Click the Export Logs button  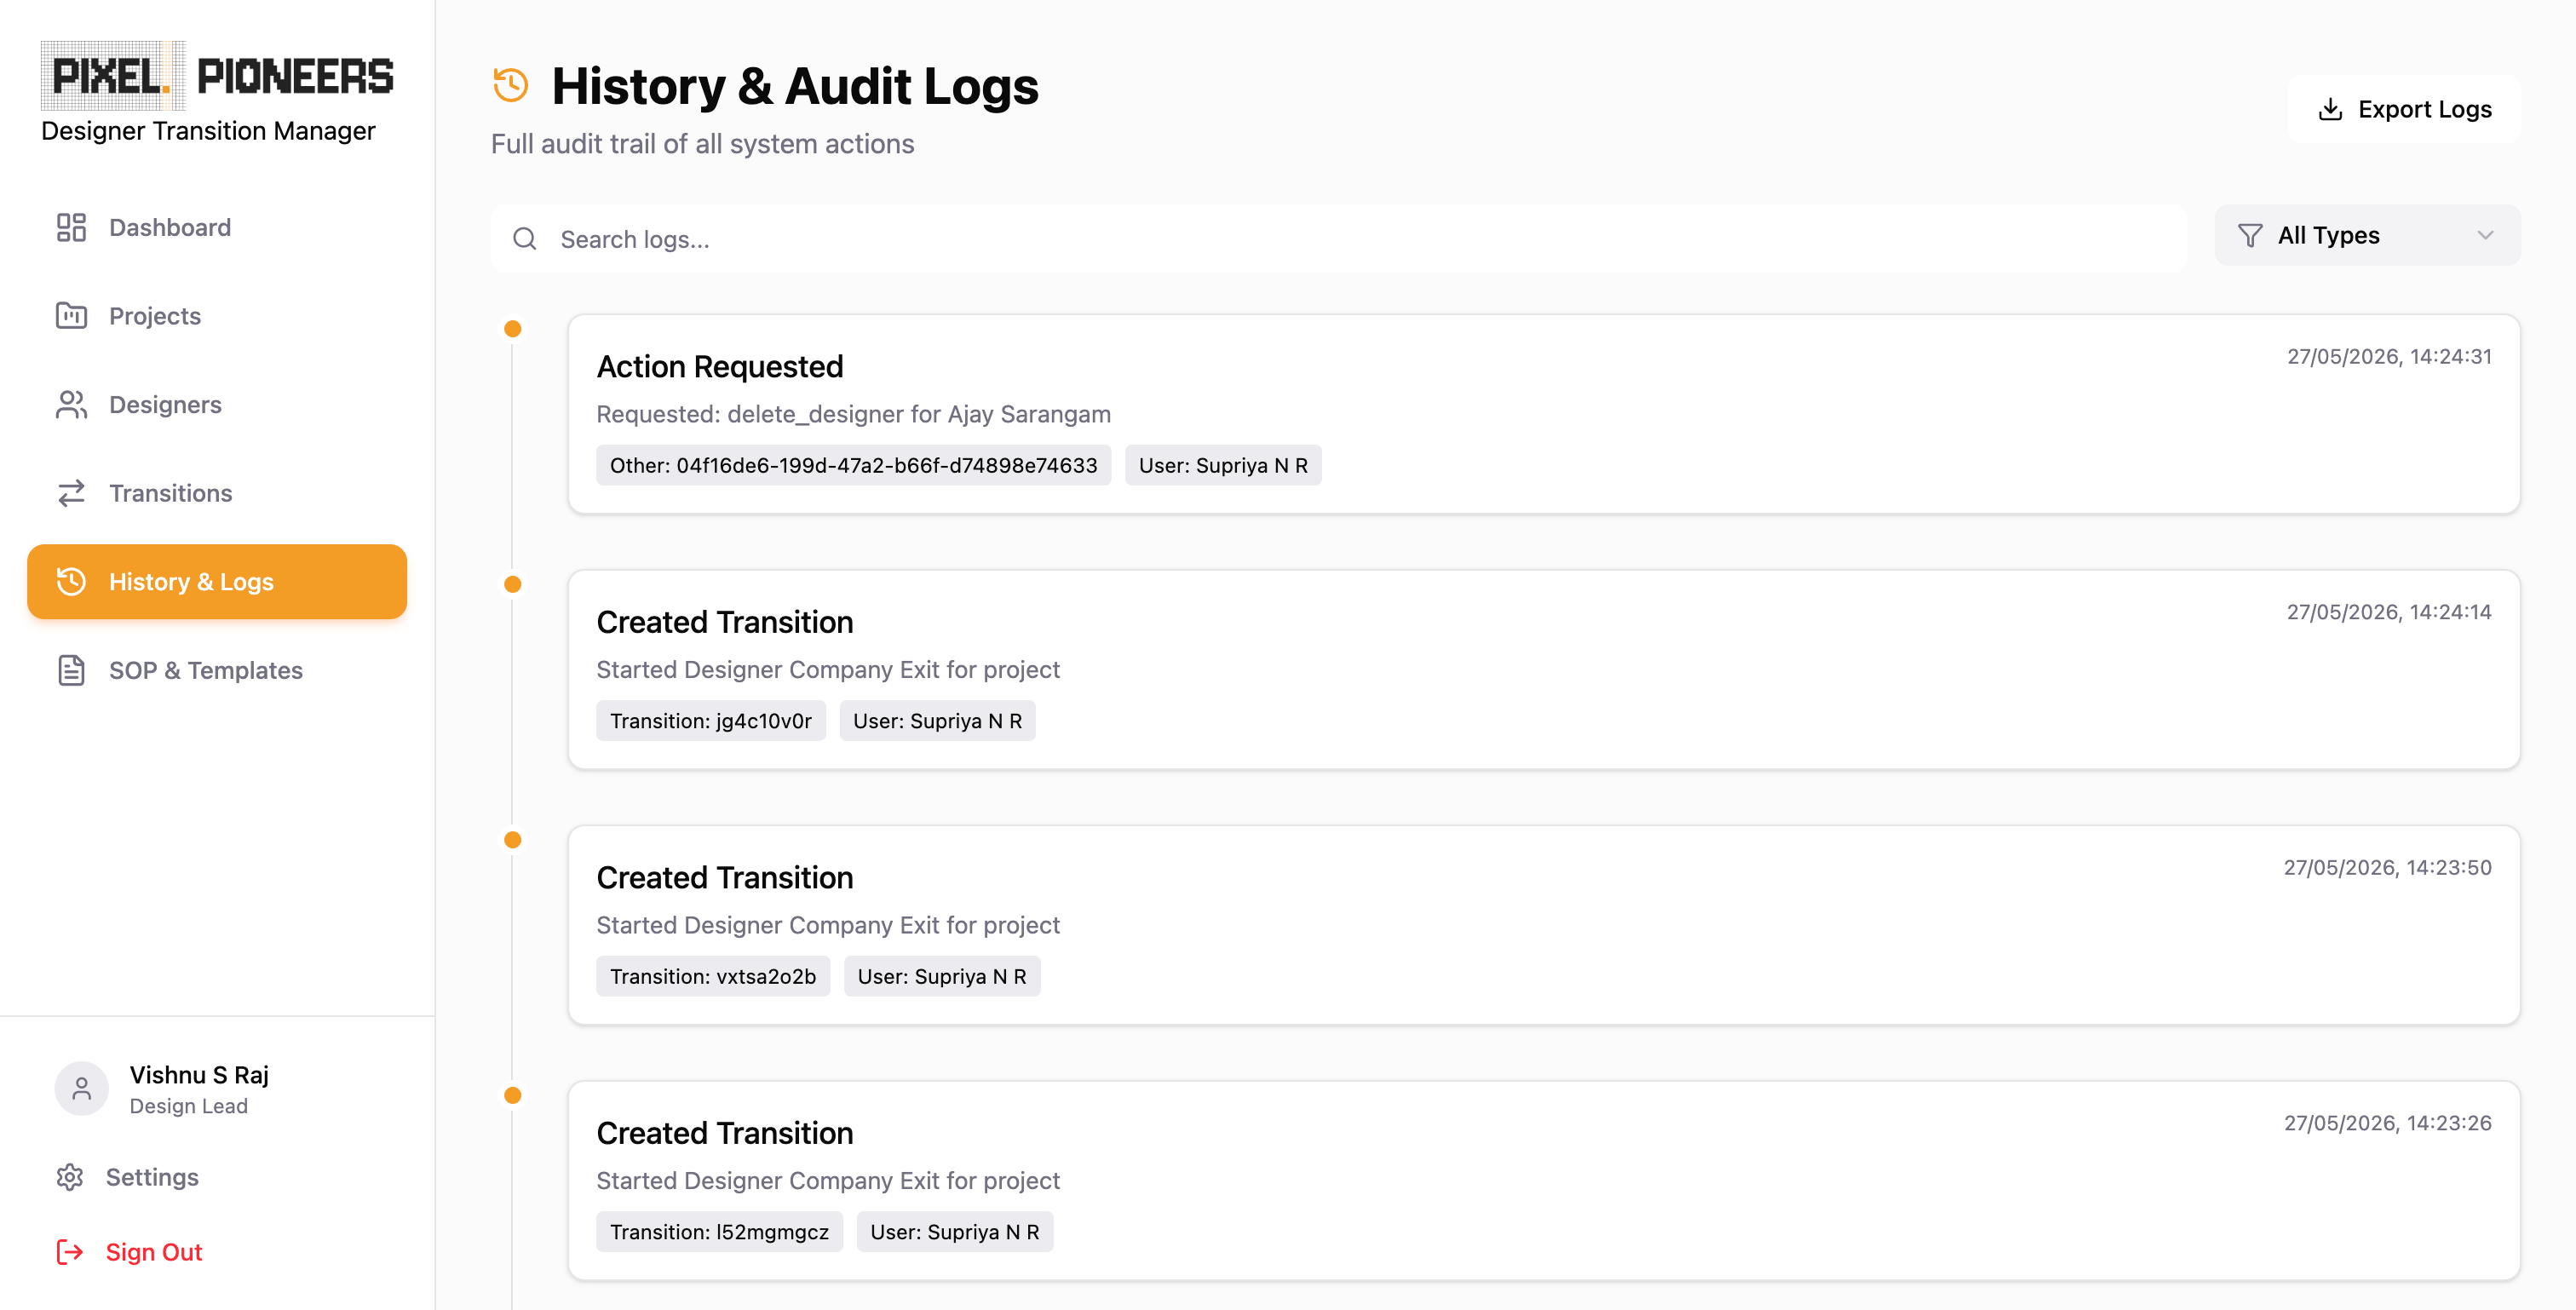(2404, 109)
